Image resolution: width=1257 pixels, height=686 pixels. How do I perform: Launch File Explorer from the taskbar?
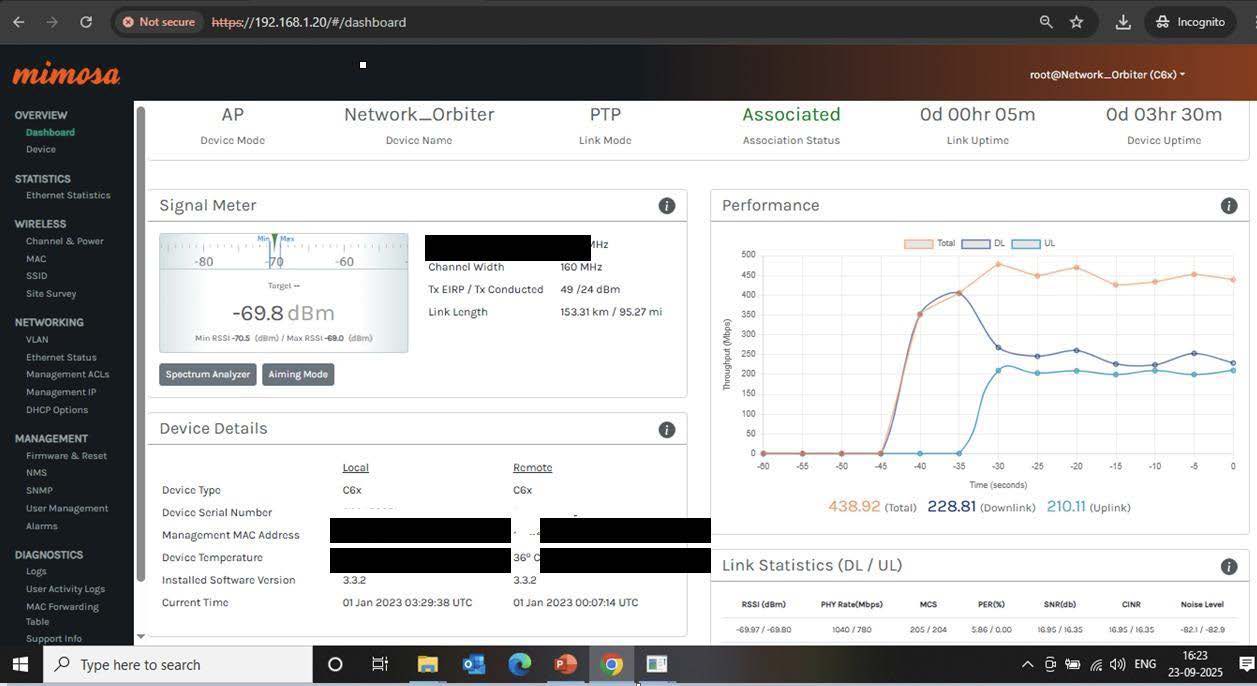(x=427, y=664)
